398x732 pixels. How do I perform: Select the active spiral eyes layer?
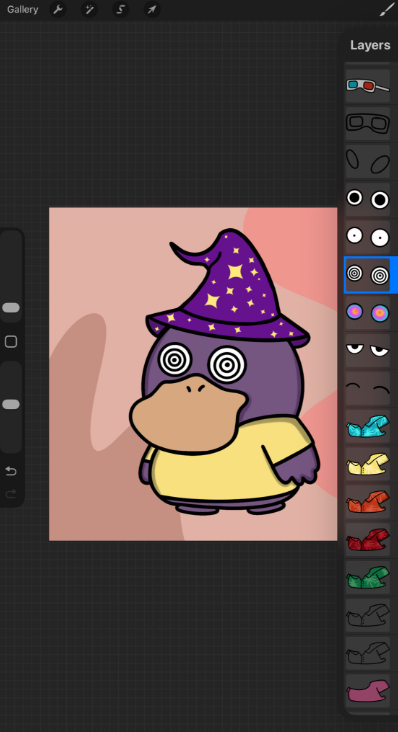tap(368, 275)
